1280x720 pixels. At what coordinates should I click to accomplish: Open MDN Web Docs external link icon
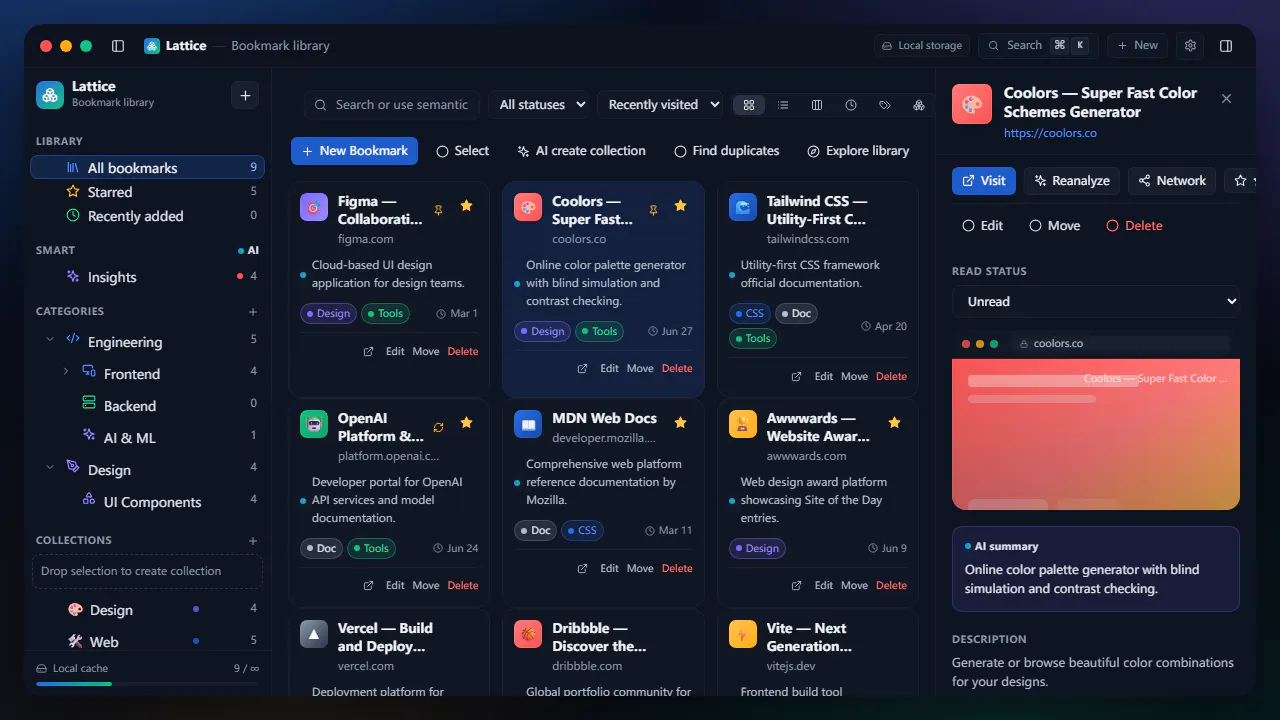point(583,569)
